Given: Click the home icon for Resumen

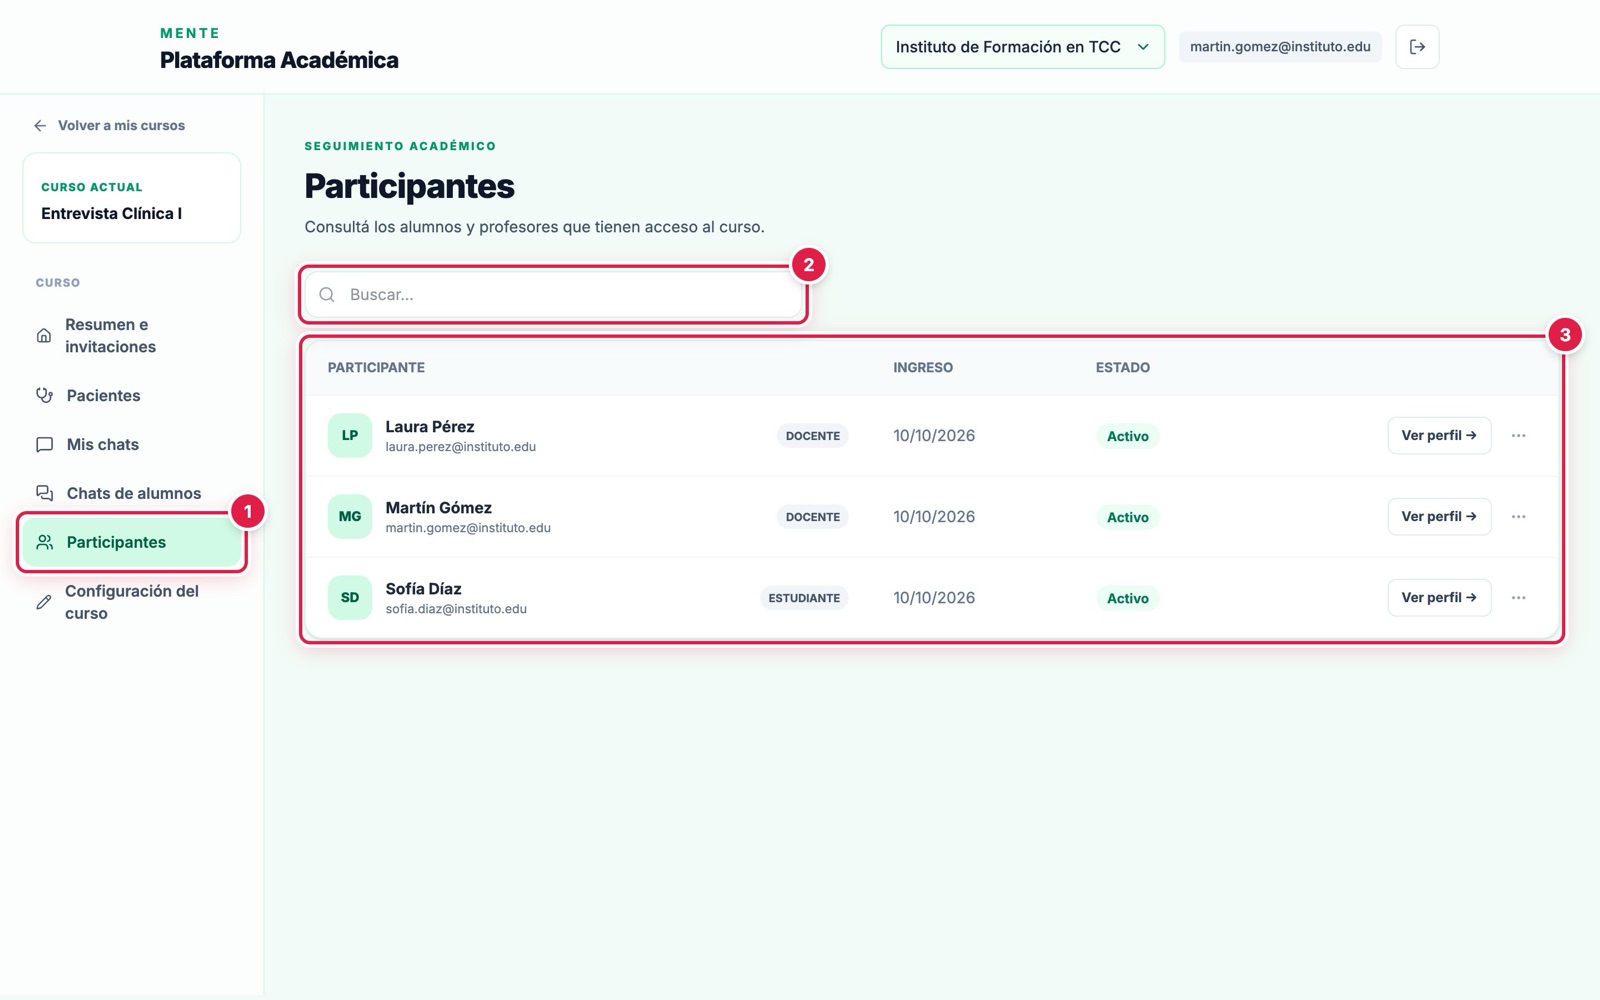Looking at the screenshot, I should click(44, 336).
